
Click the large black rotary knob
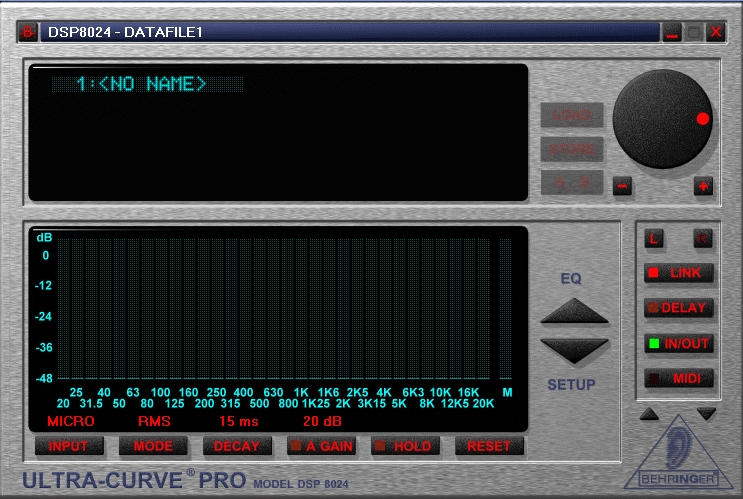point(662,119)
